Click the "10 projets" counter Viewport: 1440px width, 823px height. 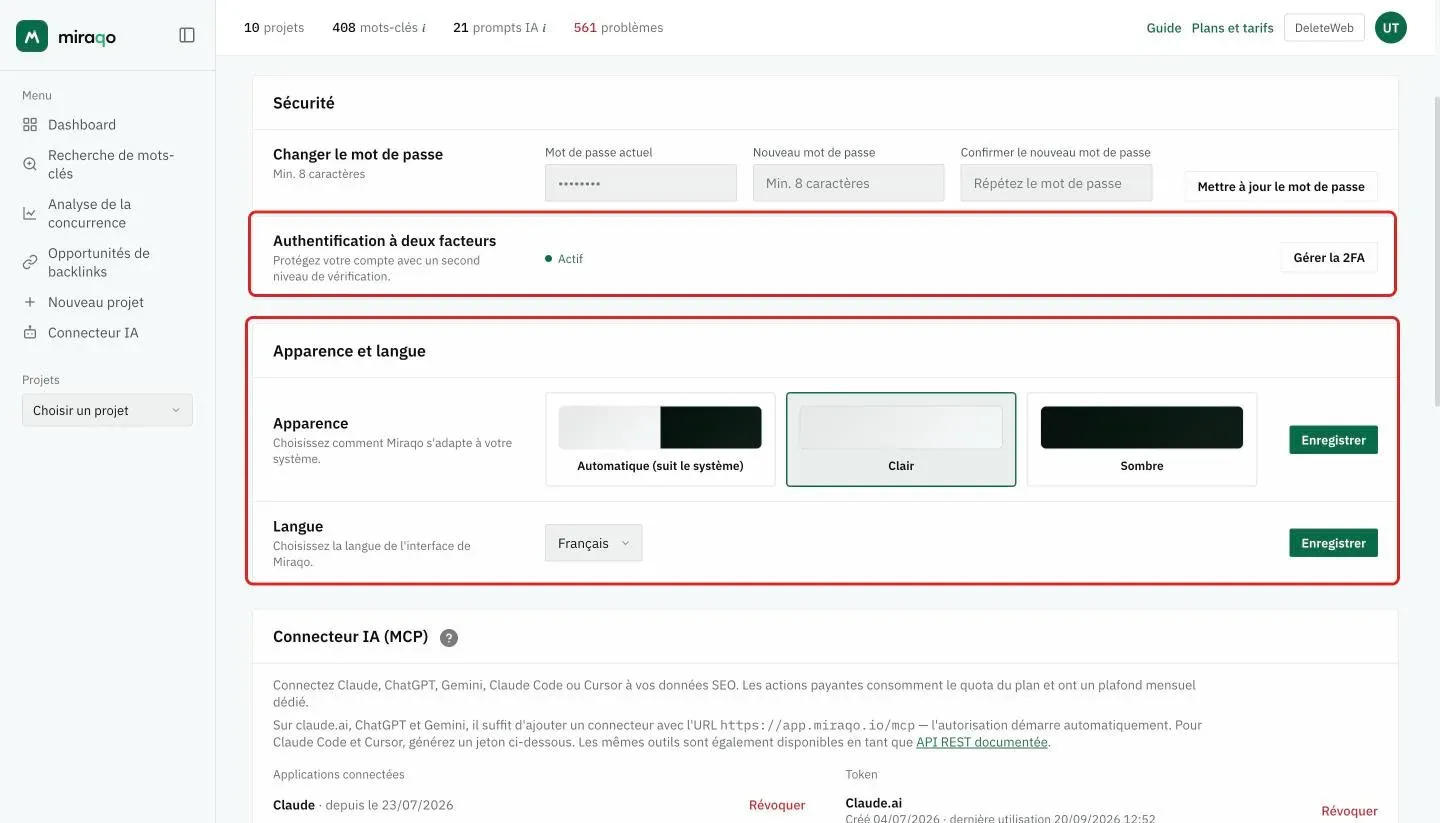[x=274, y=28]
